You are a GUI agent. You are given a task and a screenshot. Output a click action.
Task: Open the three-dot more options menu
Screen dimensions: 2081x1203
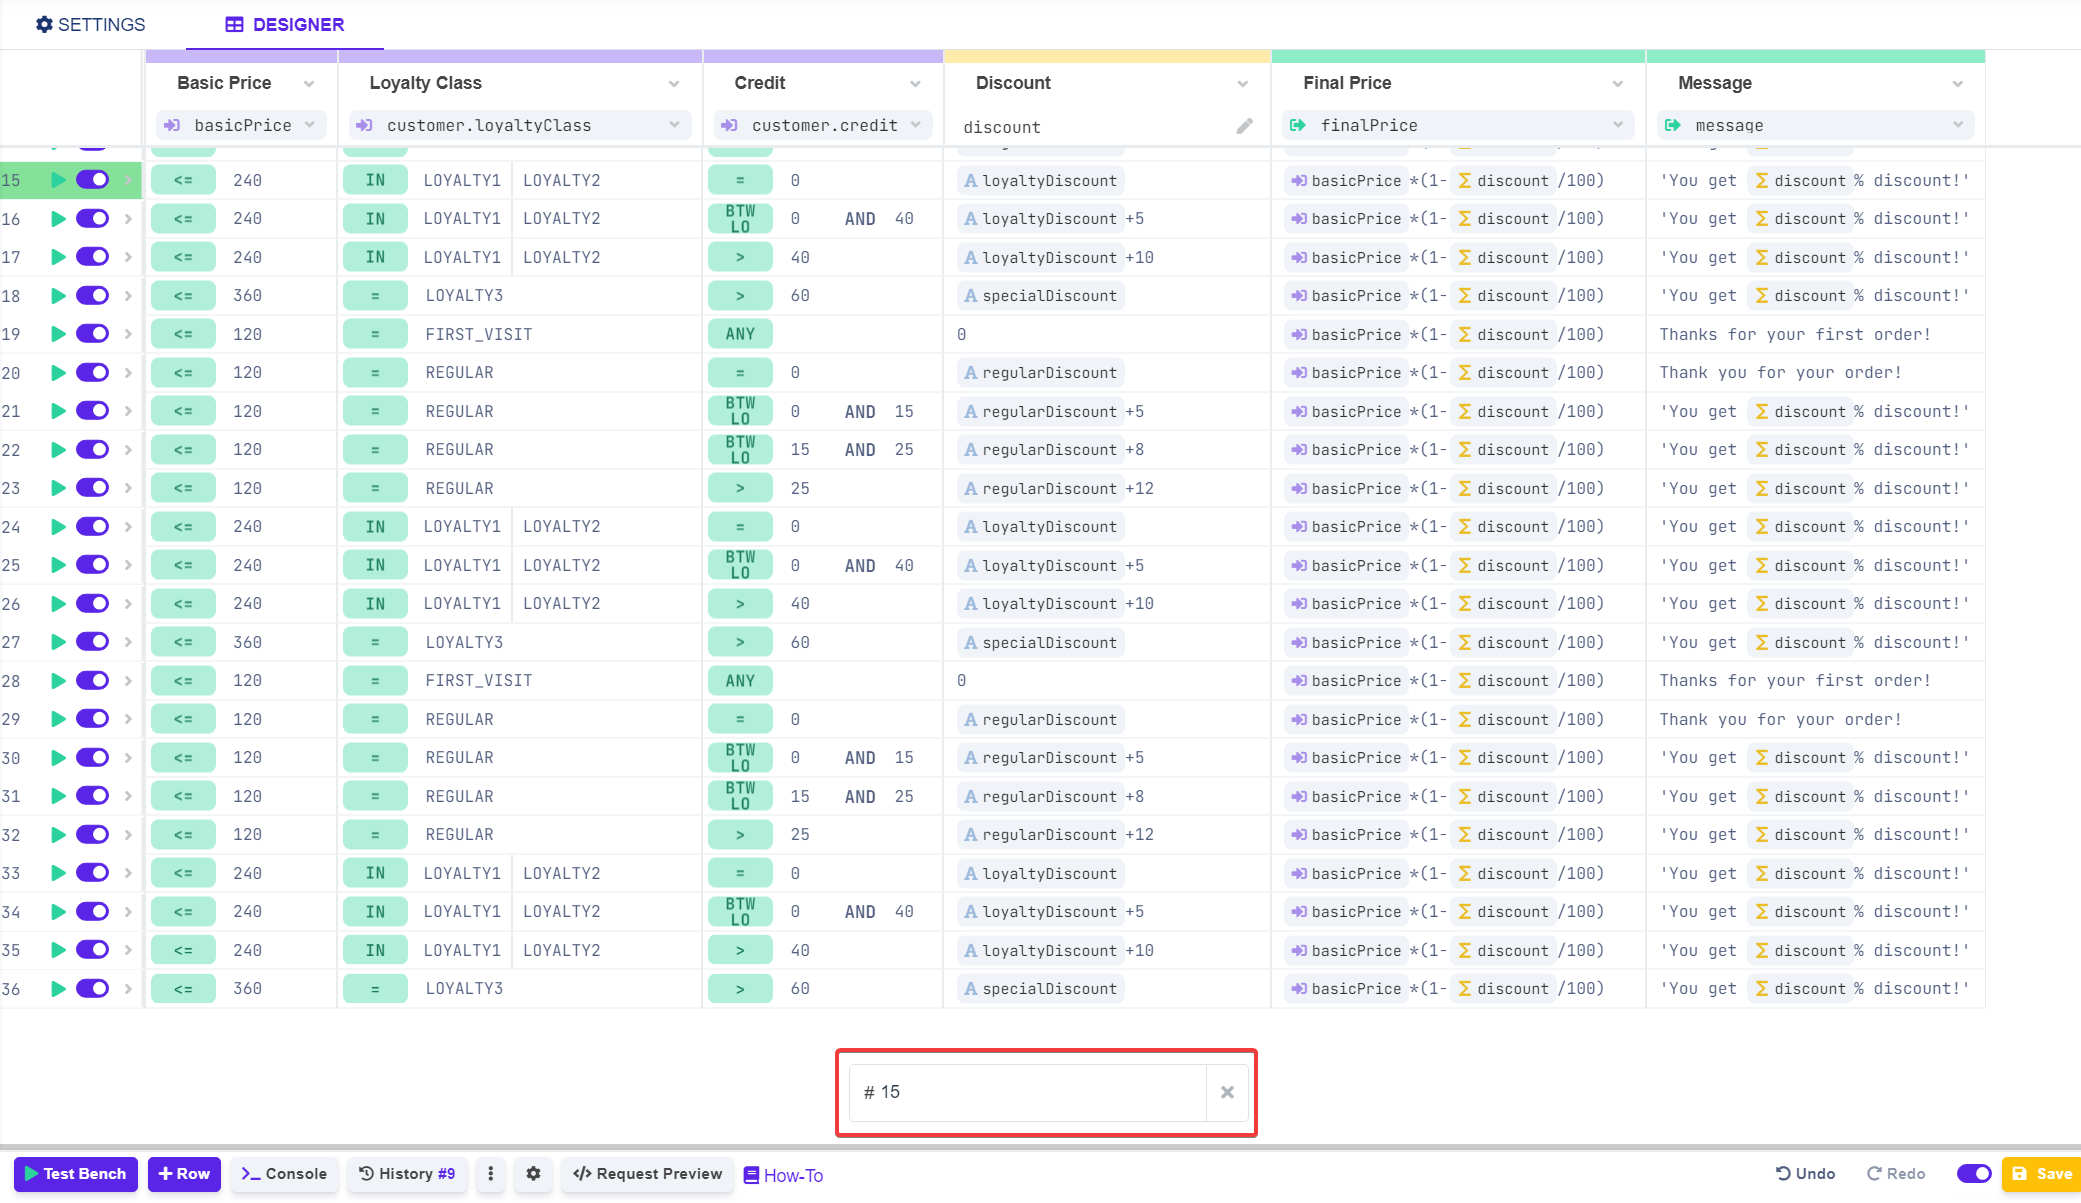490,1174
